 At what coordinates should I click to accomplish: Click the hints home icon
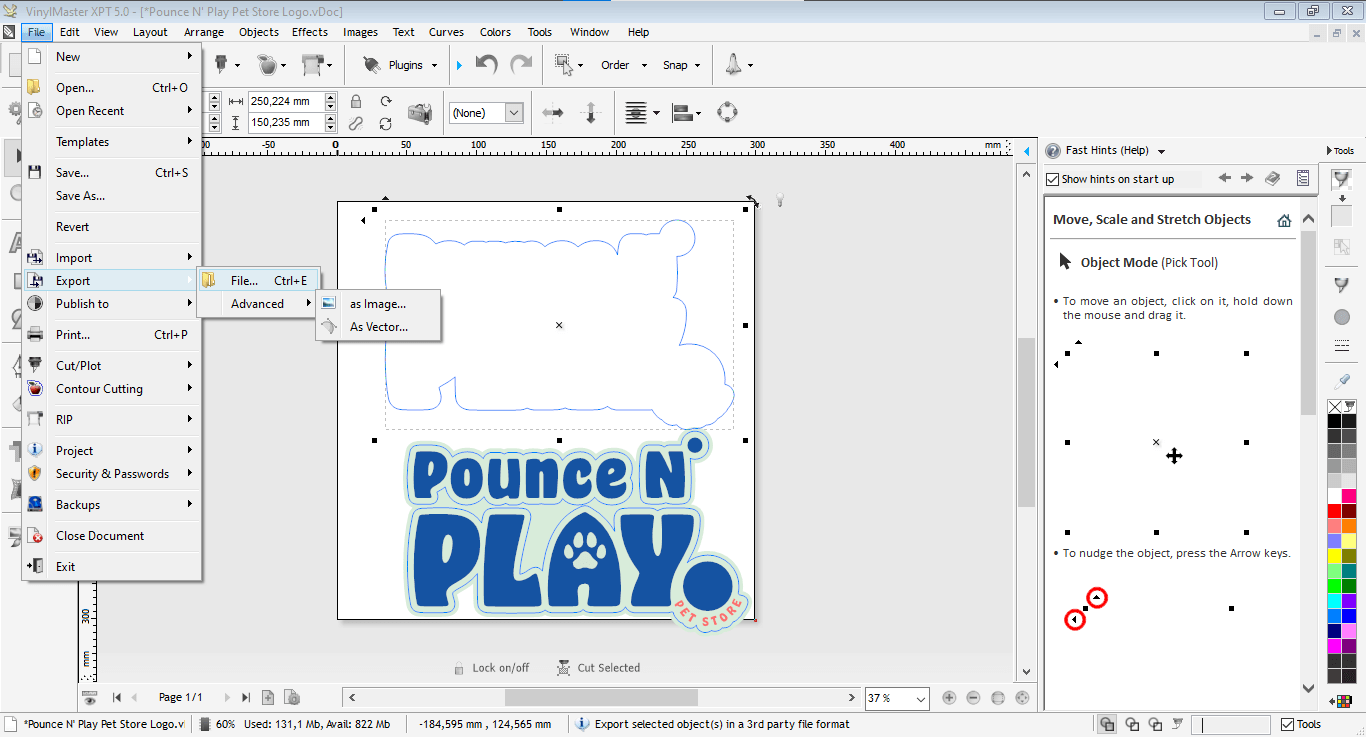pos(1284,220)
